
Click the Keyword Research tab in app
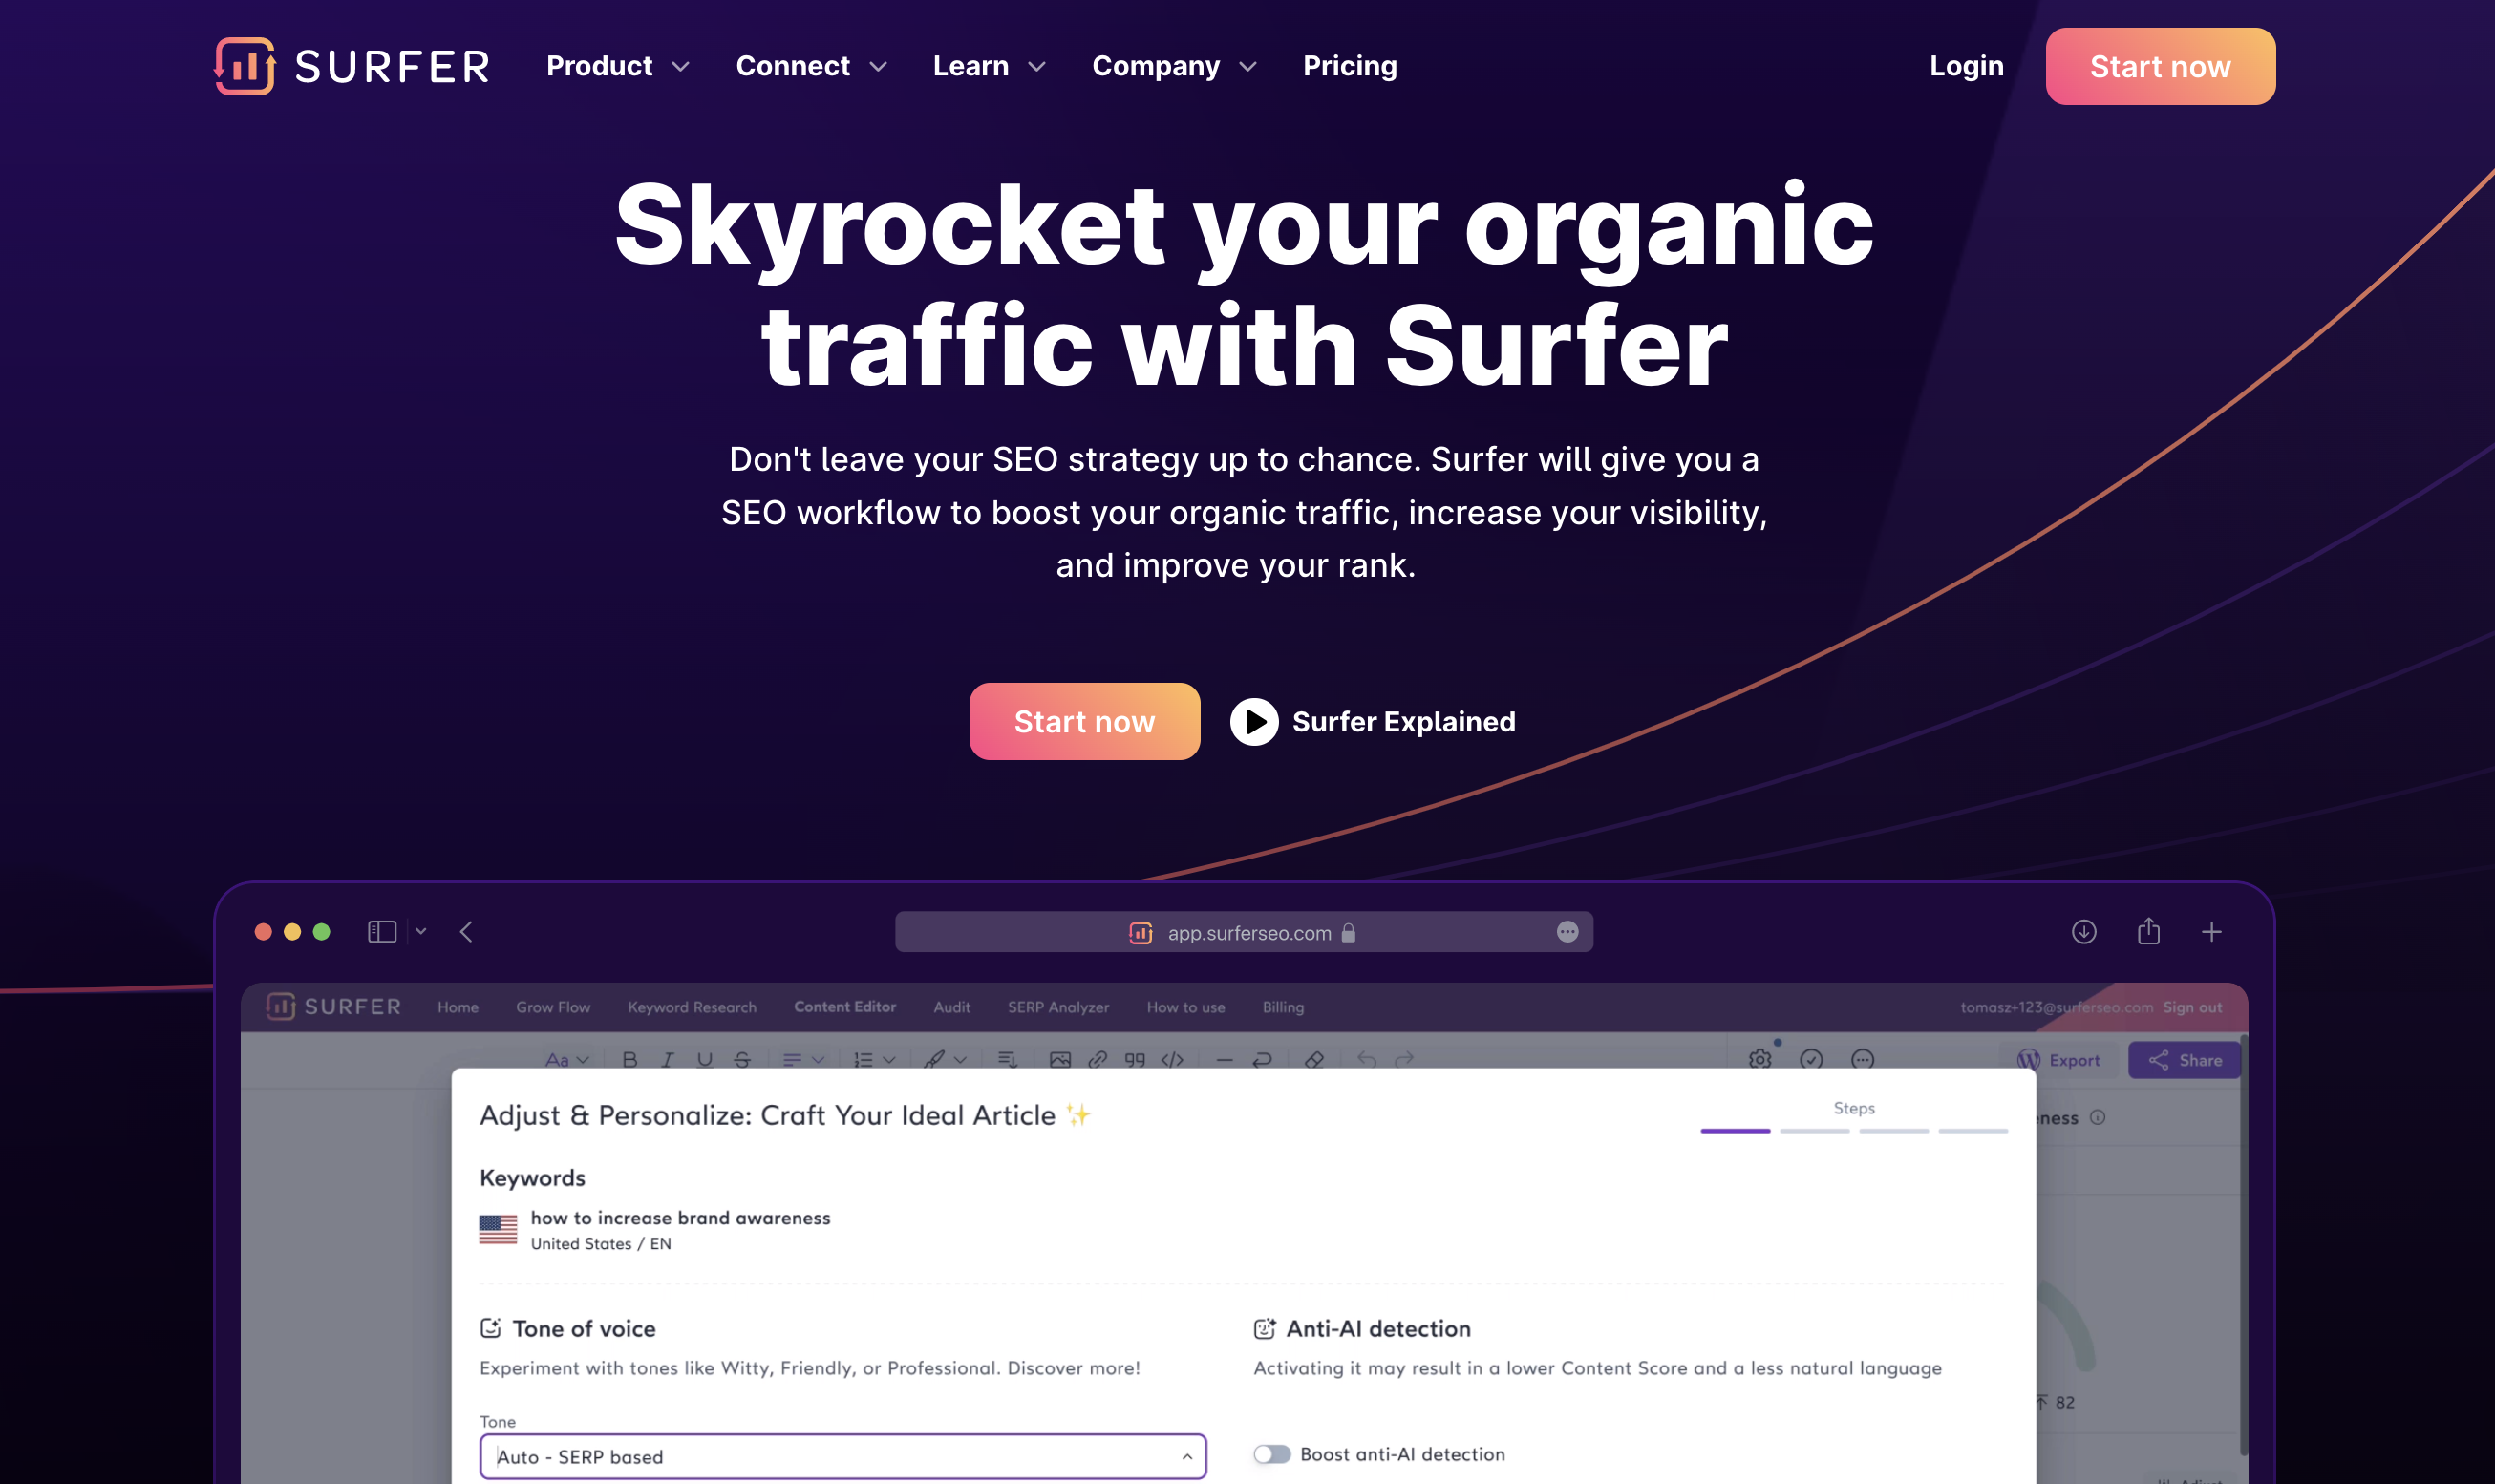[691, 1007]
